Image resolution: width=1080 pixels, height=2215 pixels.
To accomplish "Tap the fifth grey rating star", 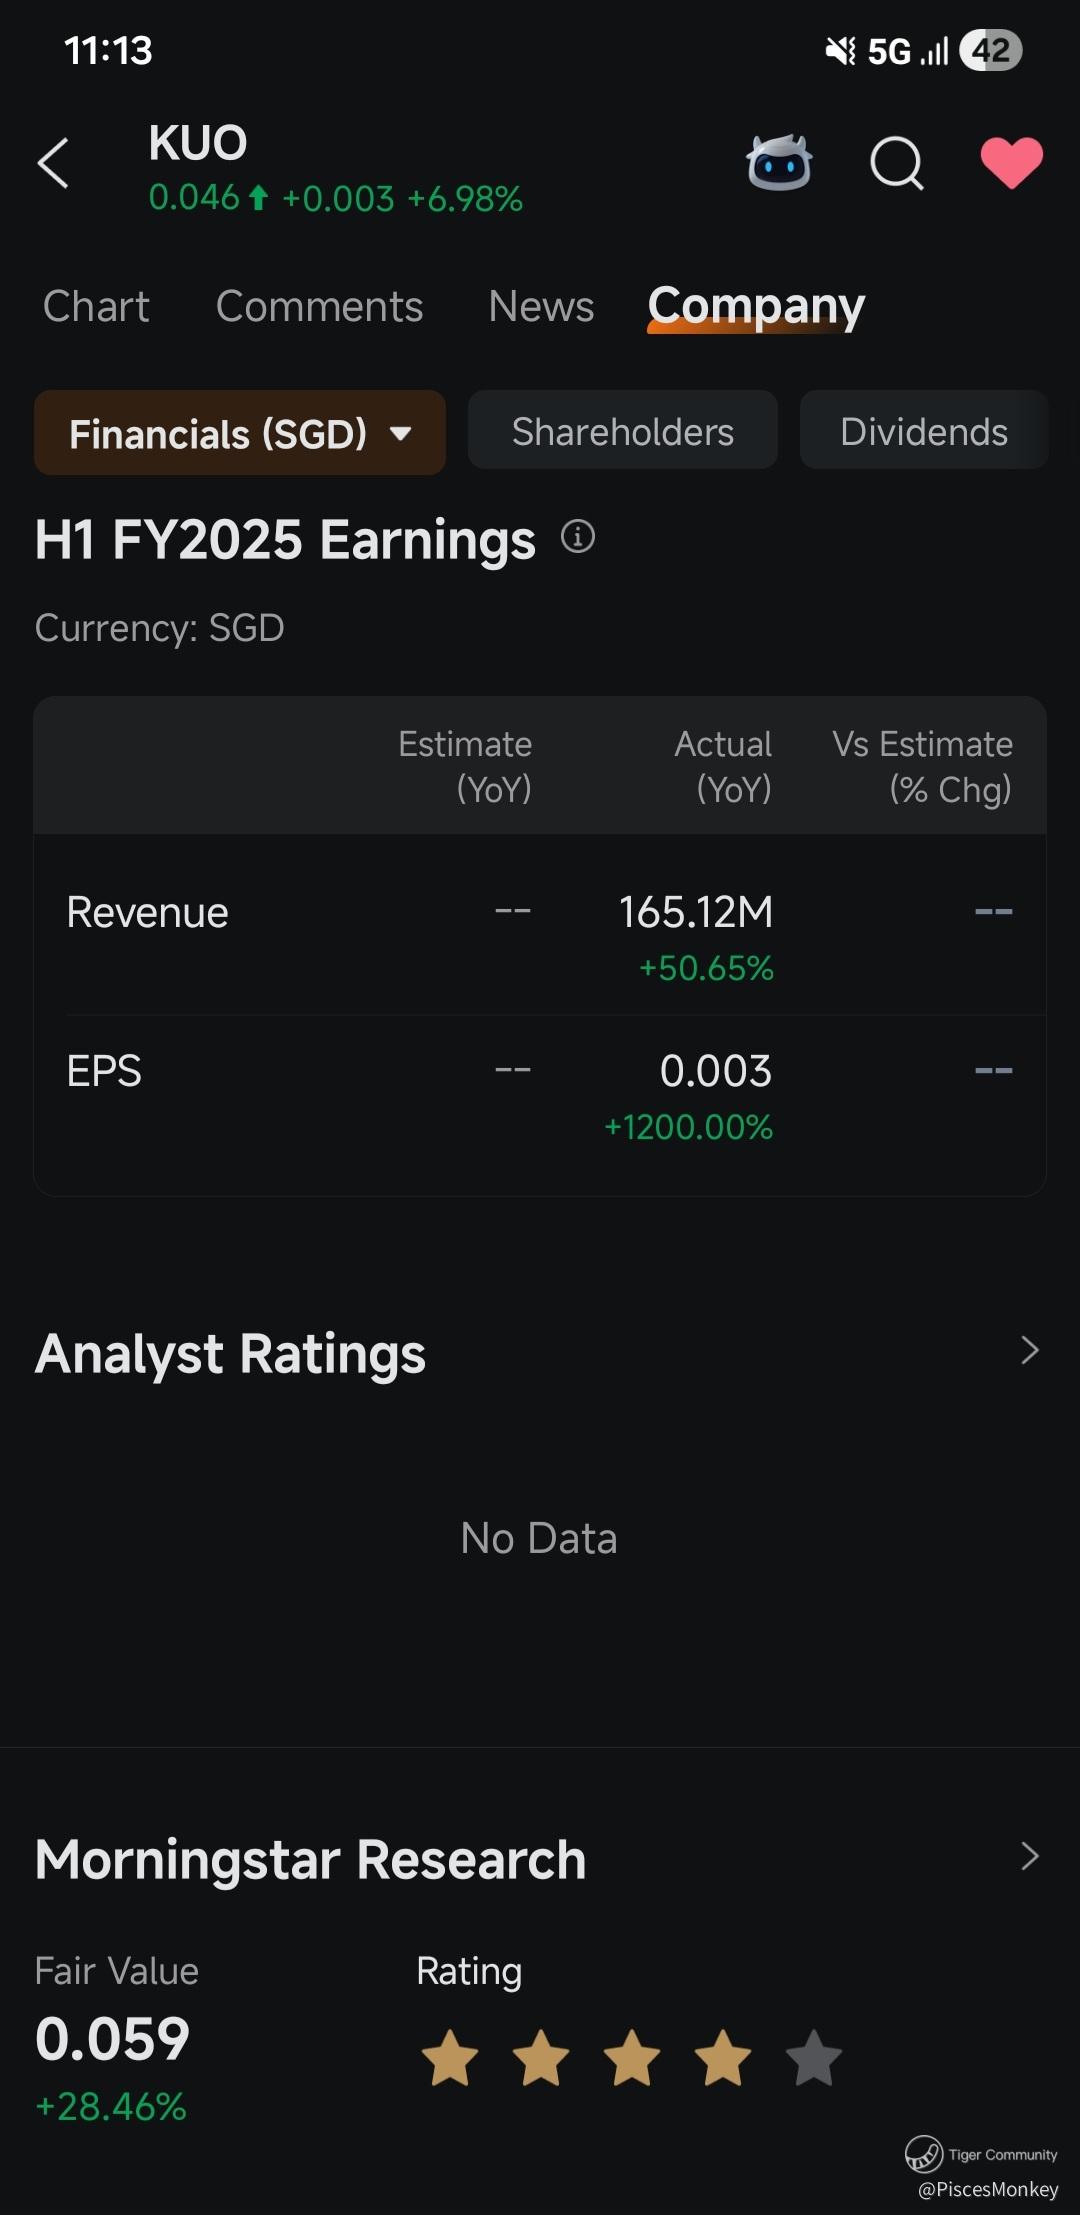I will [x=813, y=2058].
